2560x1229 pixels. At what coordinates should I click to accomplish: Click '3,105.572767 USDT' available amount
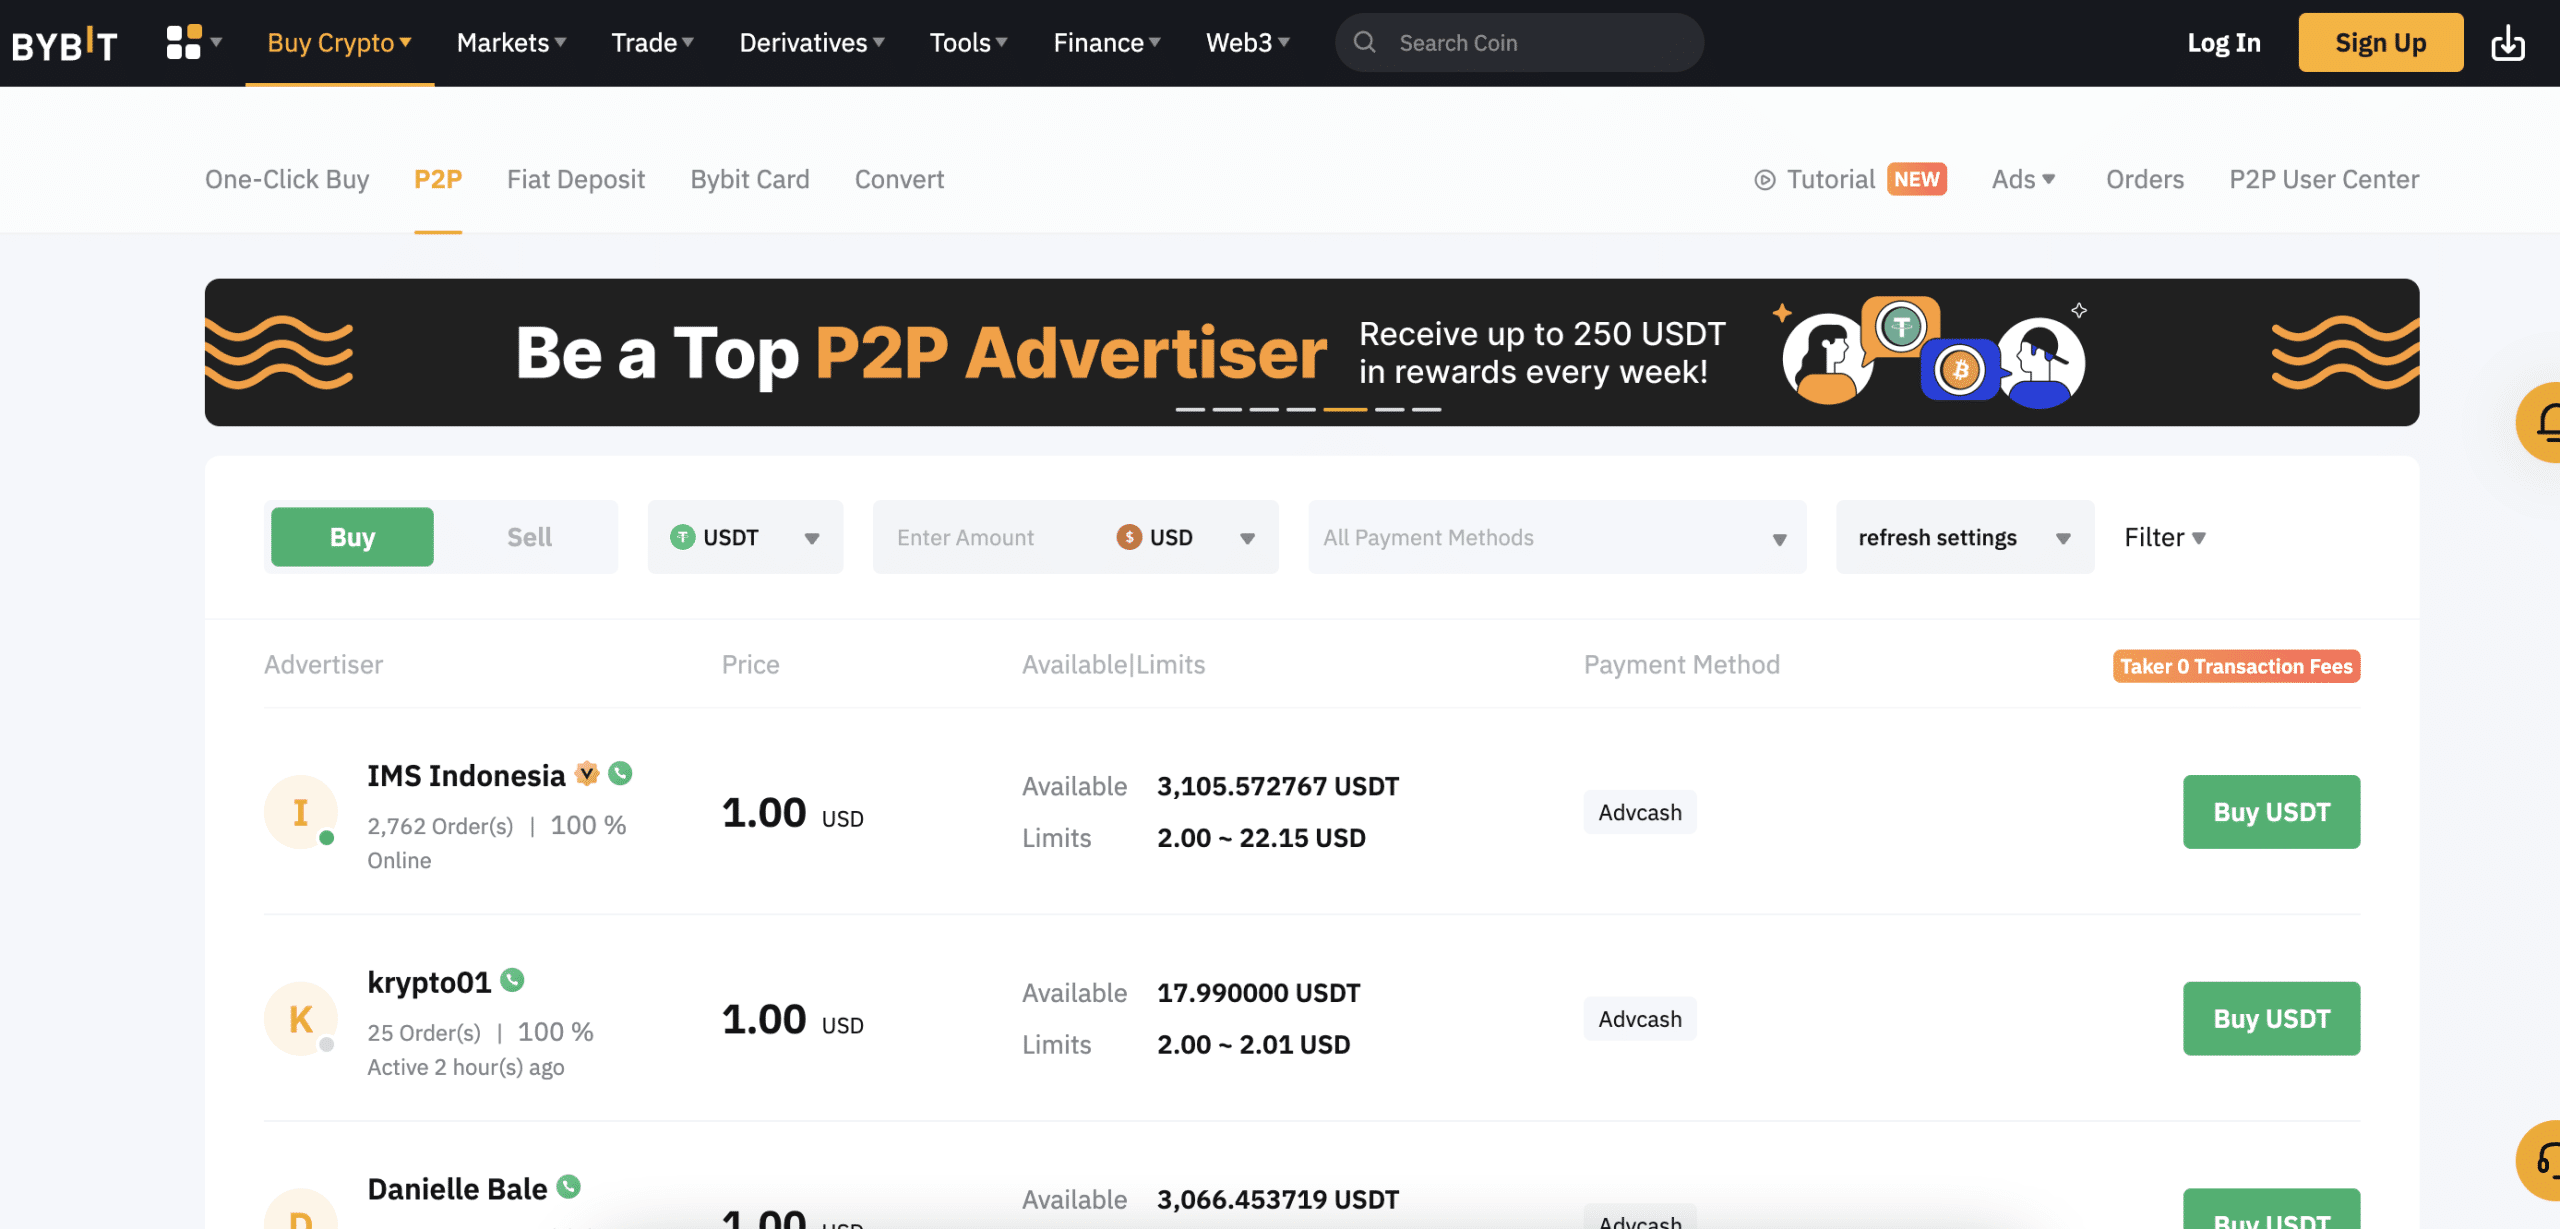point(1278,786)
